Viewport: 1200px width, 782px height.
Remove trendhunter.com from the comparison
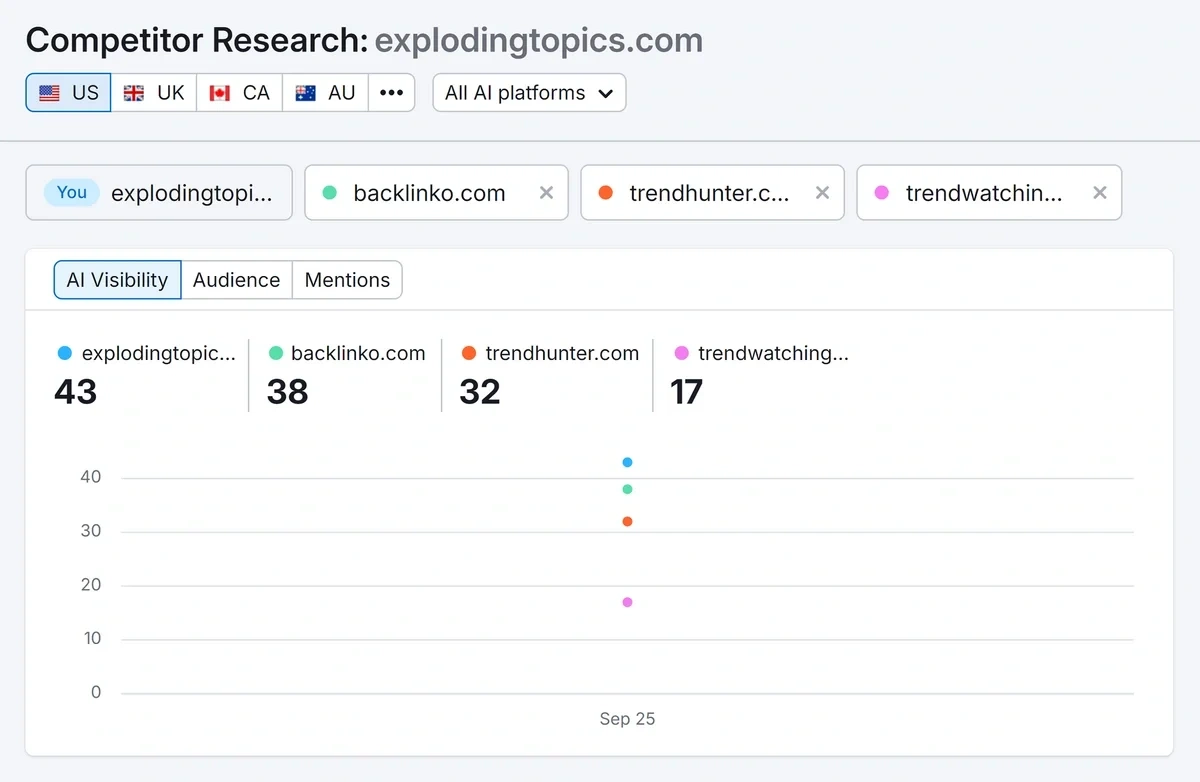pos(822,193)
